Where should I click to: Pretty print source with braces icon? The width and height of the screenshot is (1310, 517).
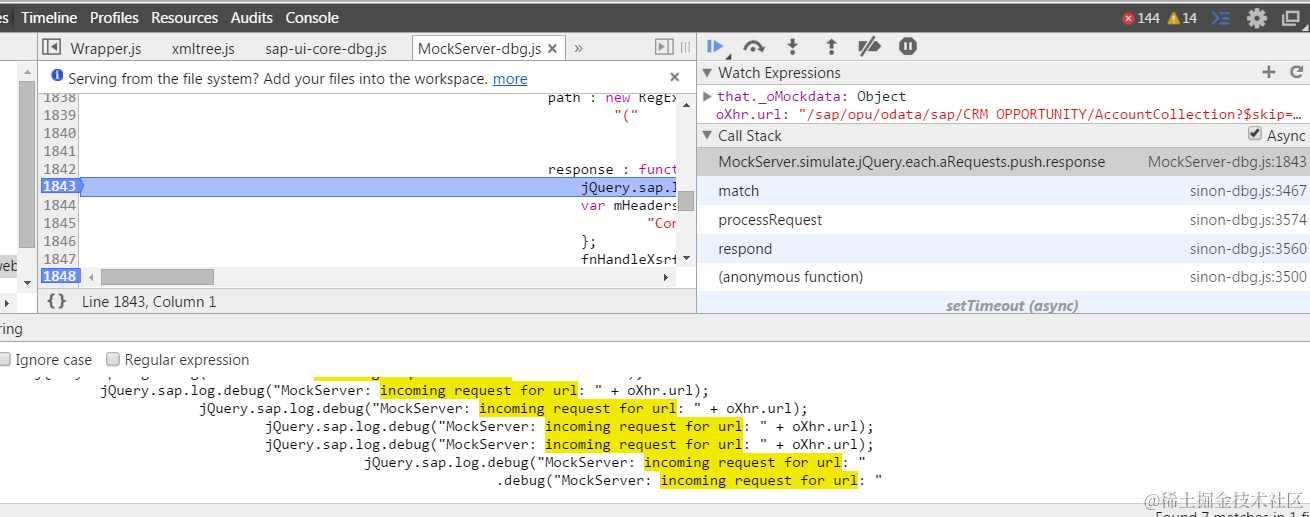point(57,301)
